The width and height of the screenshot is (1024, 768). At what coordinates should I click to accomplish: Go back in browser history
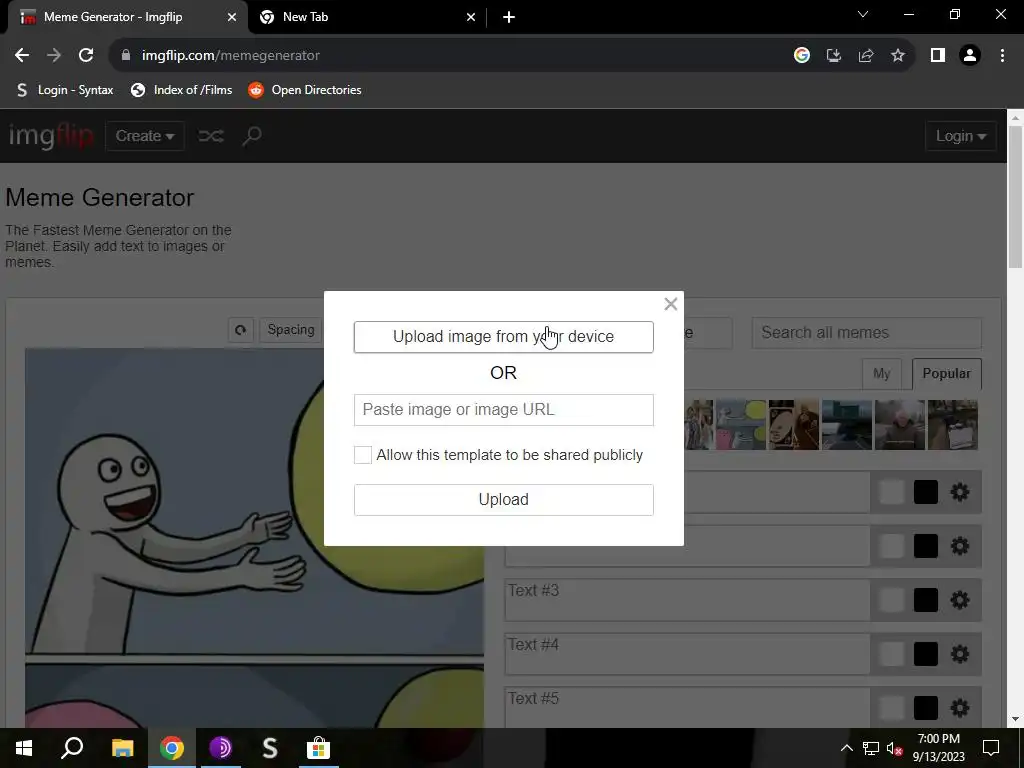(x=22, y=56)
